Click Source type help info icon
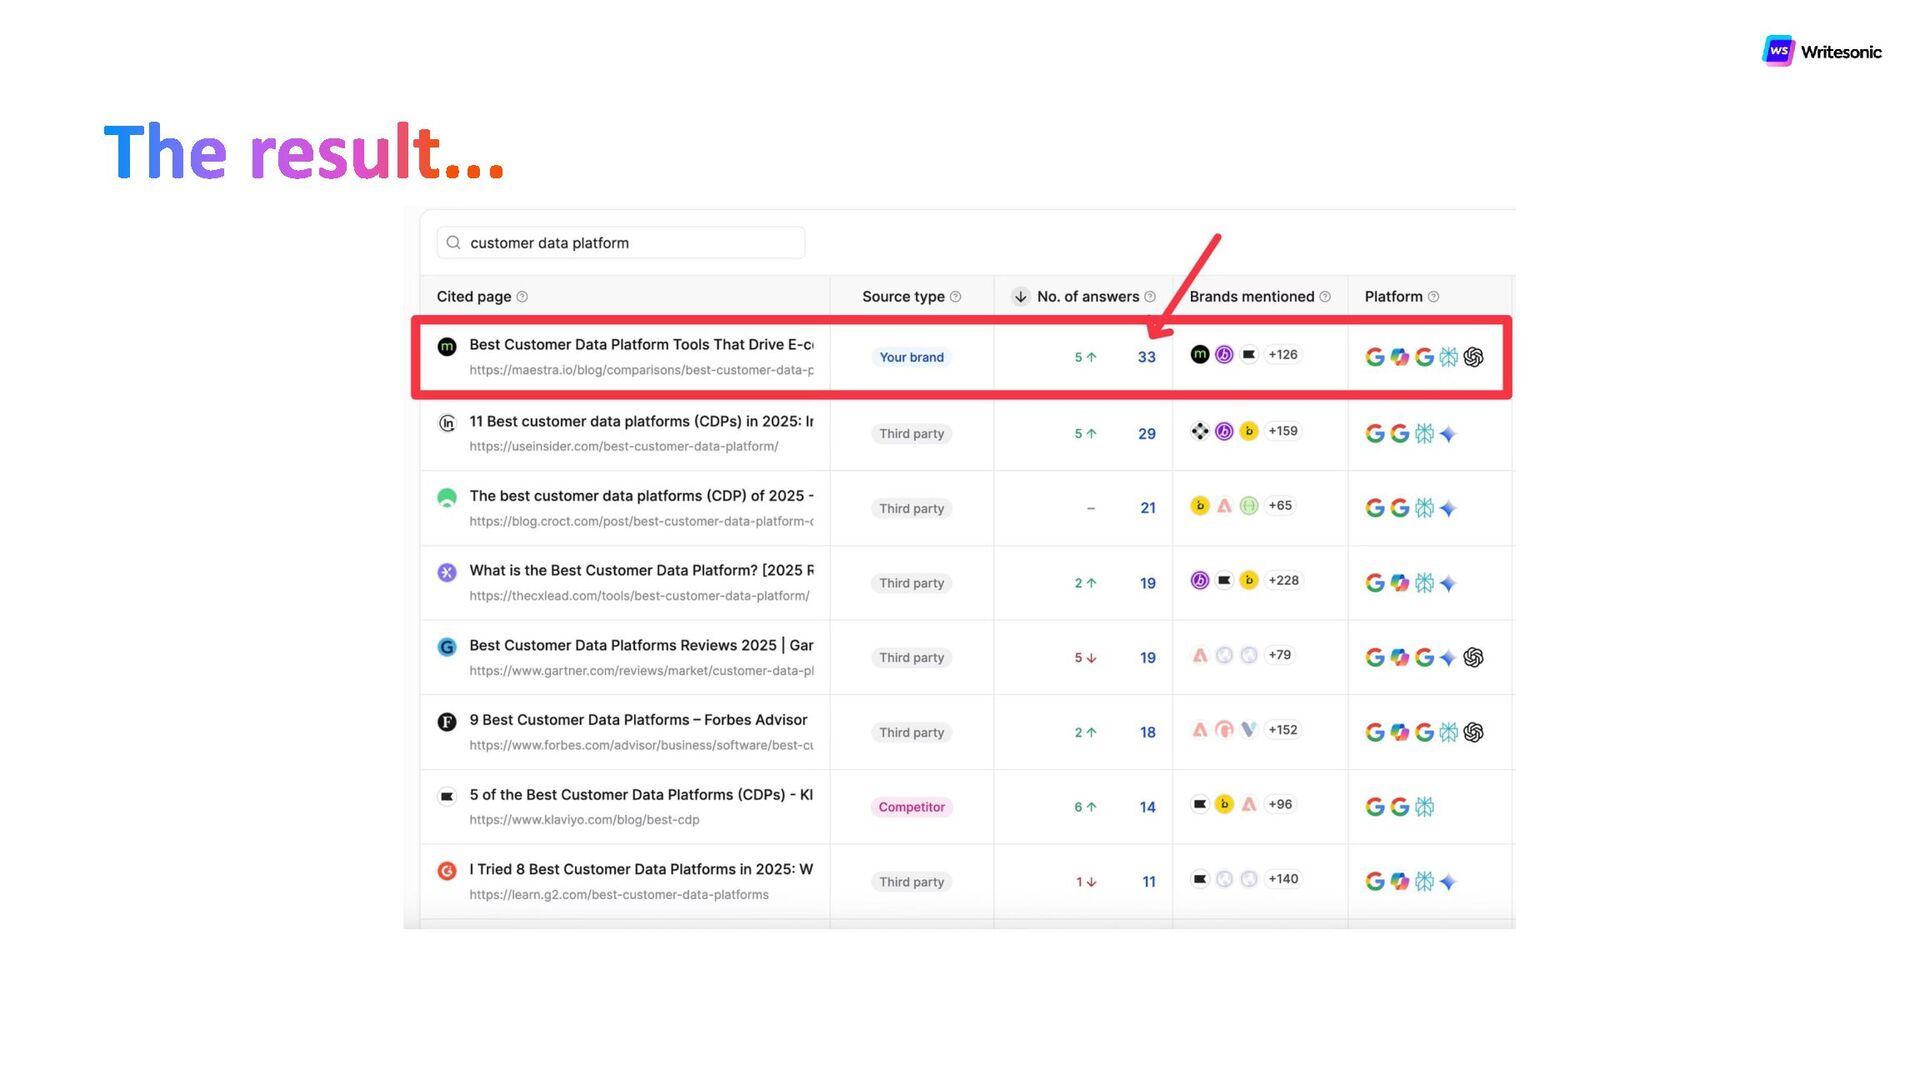 pyautogui.click(x=955, y=297)
